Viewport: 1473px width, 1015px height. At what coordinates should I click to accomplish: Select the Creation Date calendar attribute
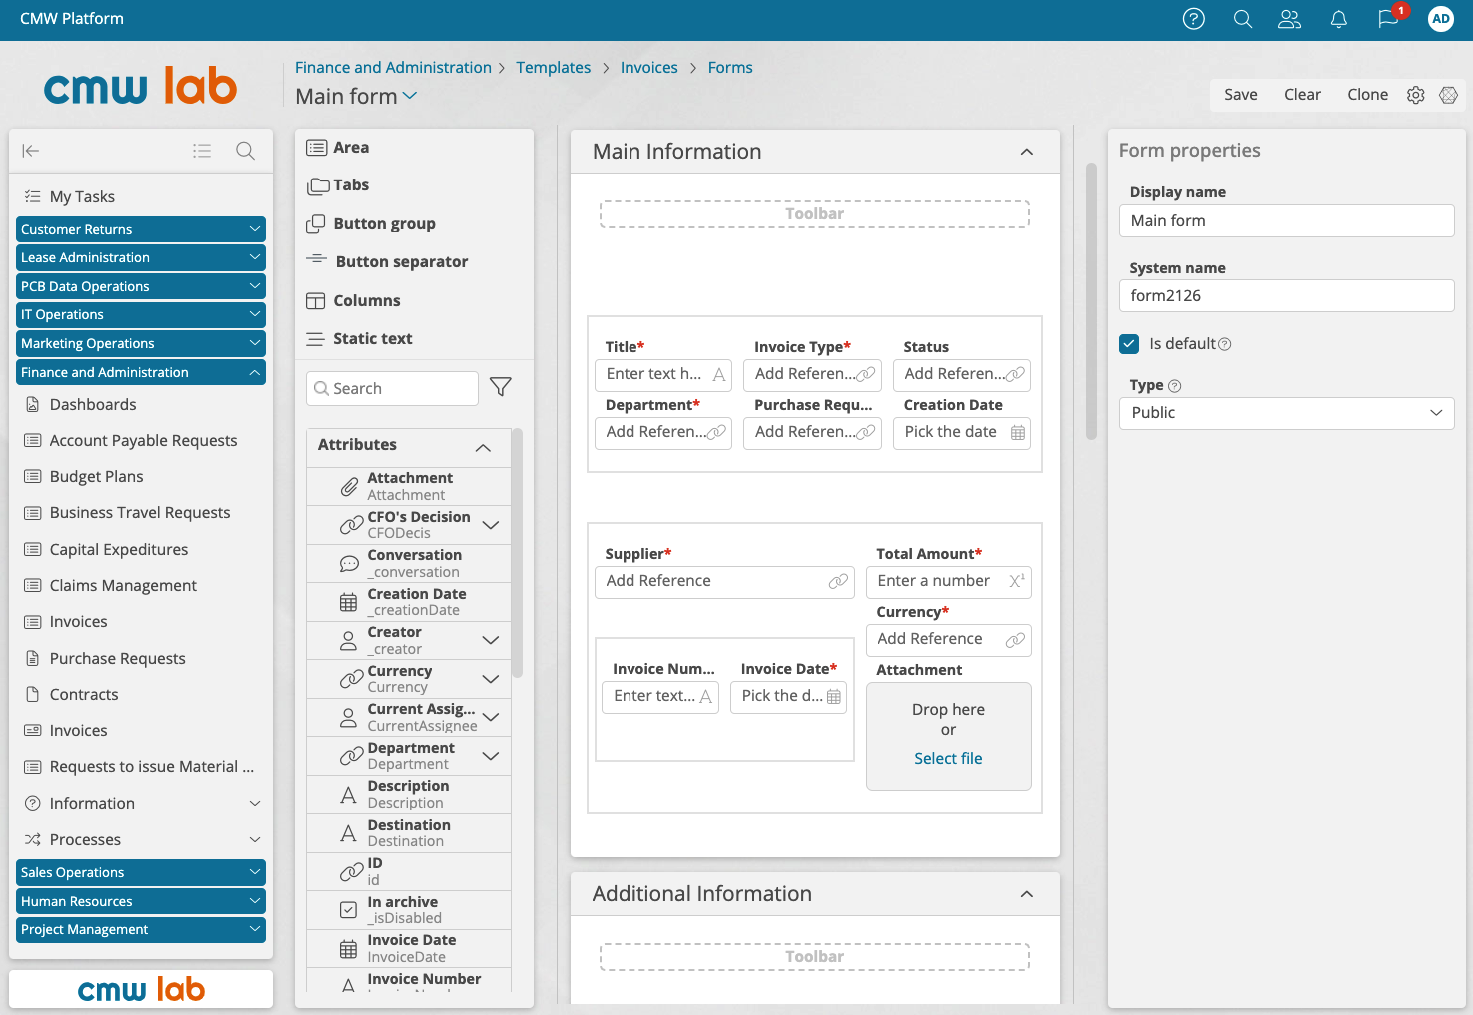point(349,602)
